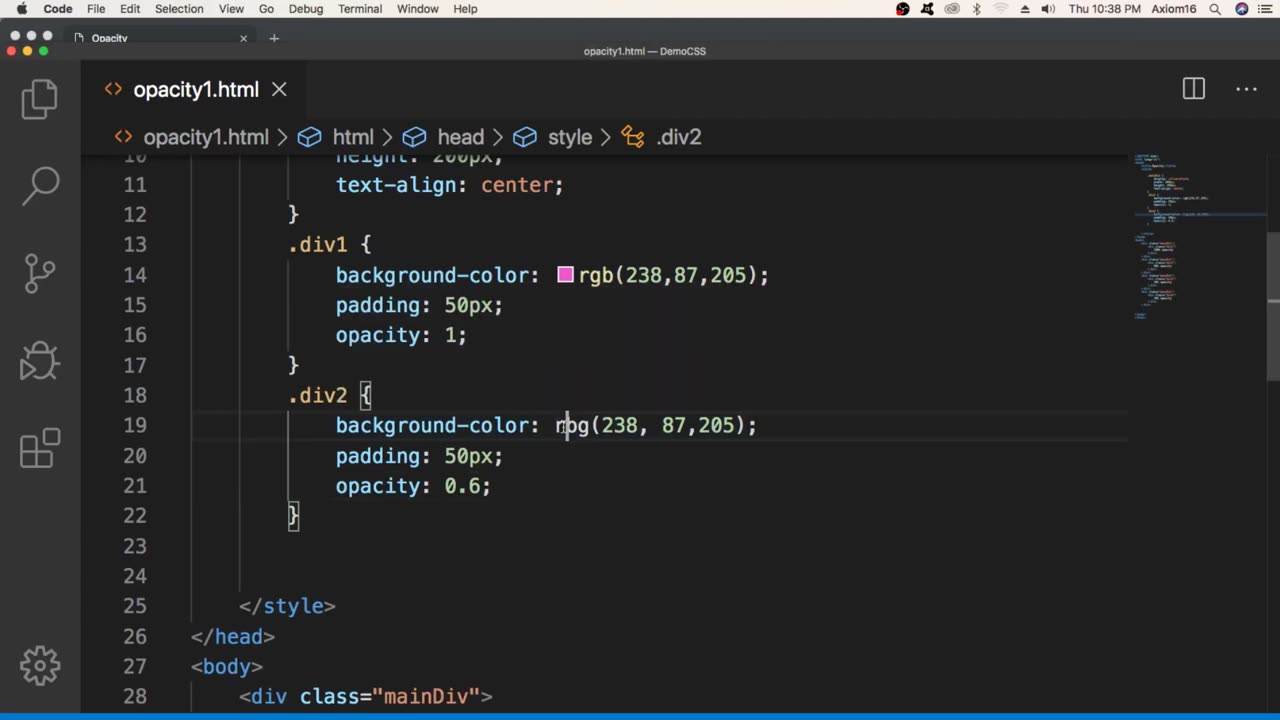Open the Debug menu
This screenshot has width=1280, height=720.
tap(306, 9)
